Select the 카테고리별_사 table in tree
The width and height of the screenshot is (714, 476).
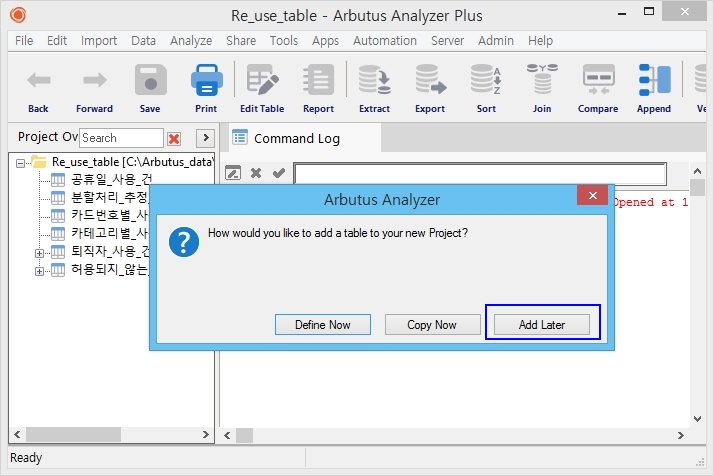[x=109, y=234]
